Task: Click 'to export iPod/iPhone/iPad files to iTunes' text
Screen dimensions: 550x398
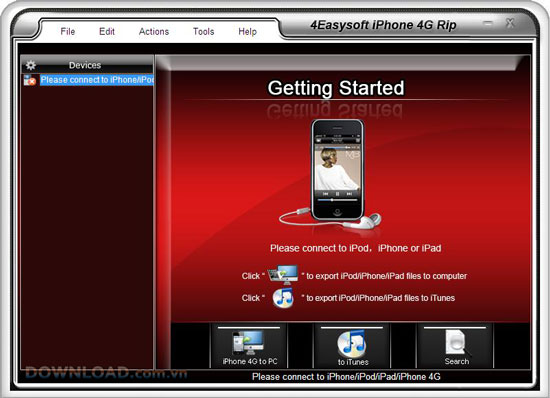Action: tap(381, 298)
